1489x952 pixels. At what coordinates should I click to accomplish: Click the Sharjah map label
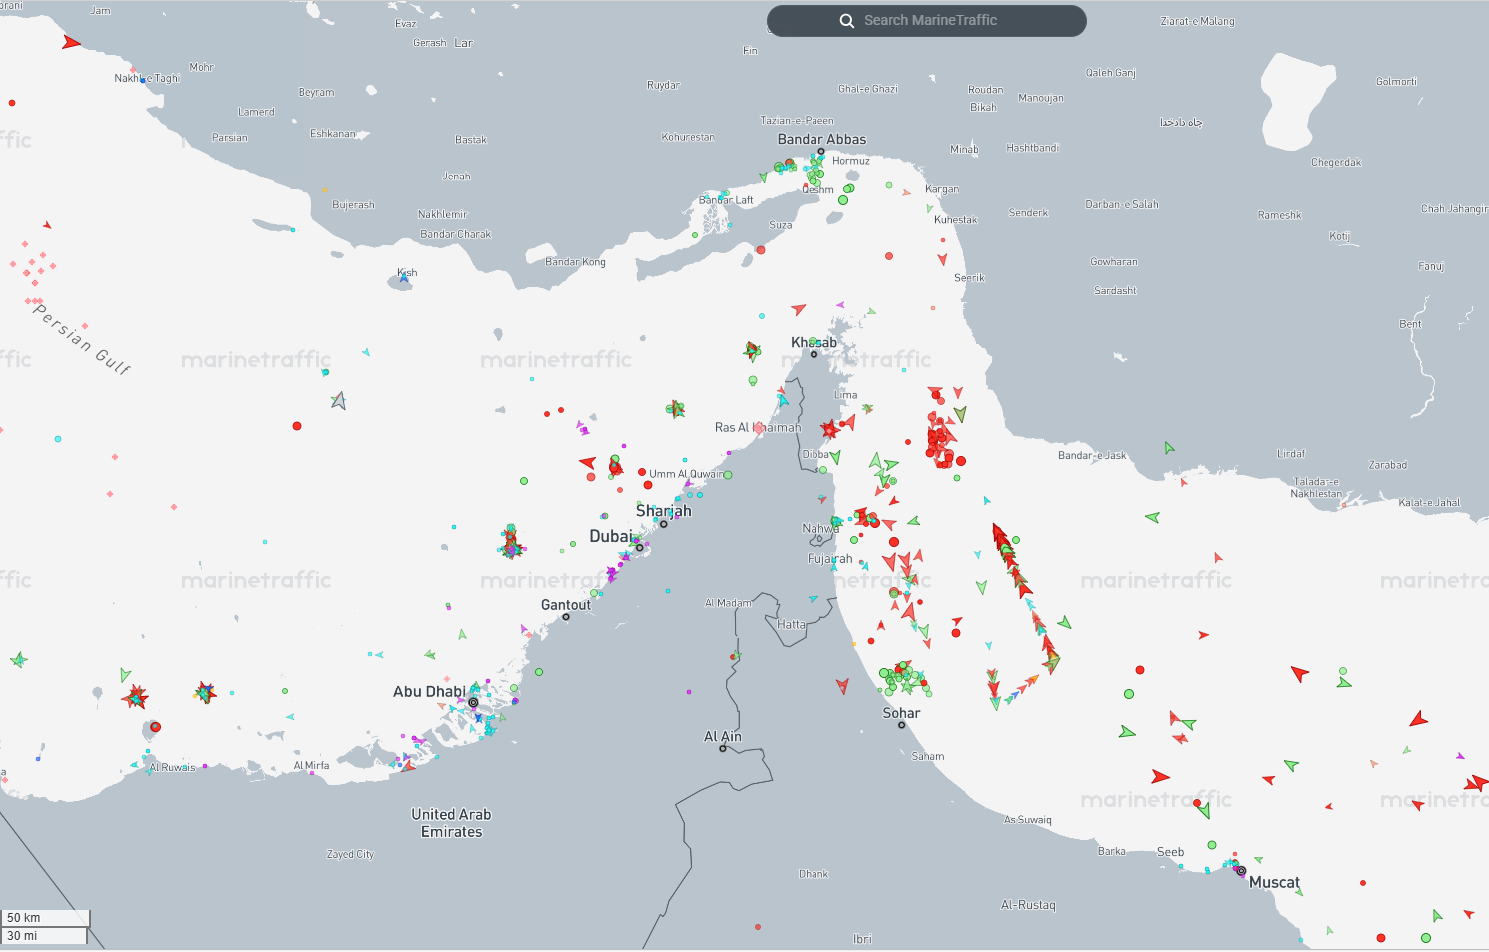tap(664, 511)
